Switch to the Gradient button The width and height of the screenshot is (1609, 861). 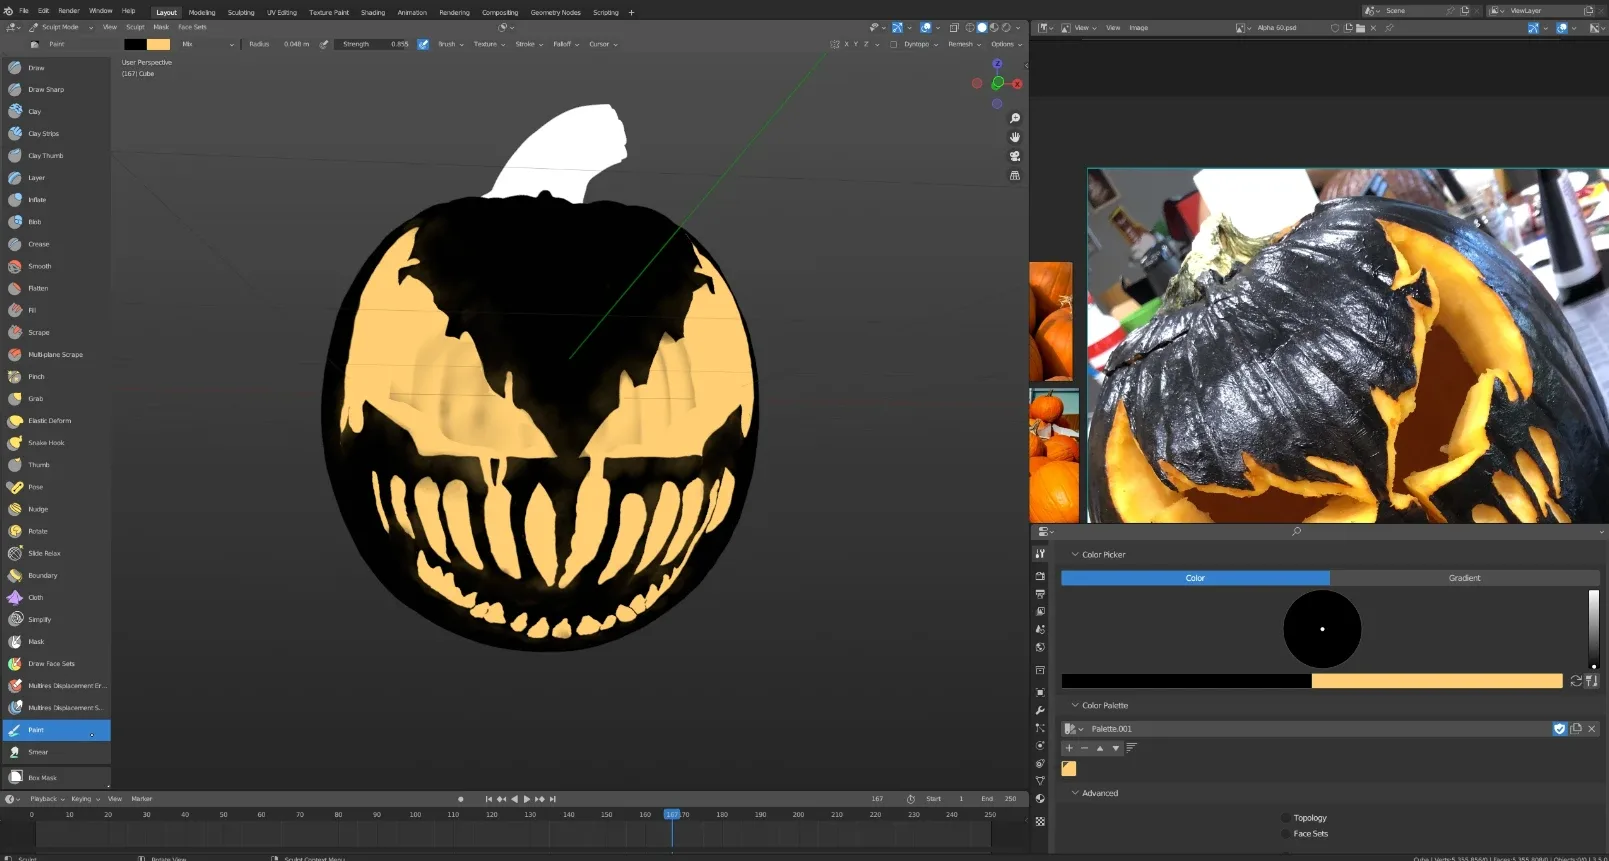pos(1464,578)
